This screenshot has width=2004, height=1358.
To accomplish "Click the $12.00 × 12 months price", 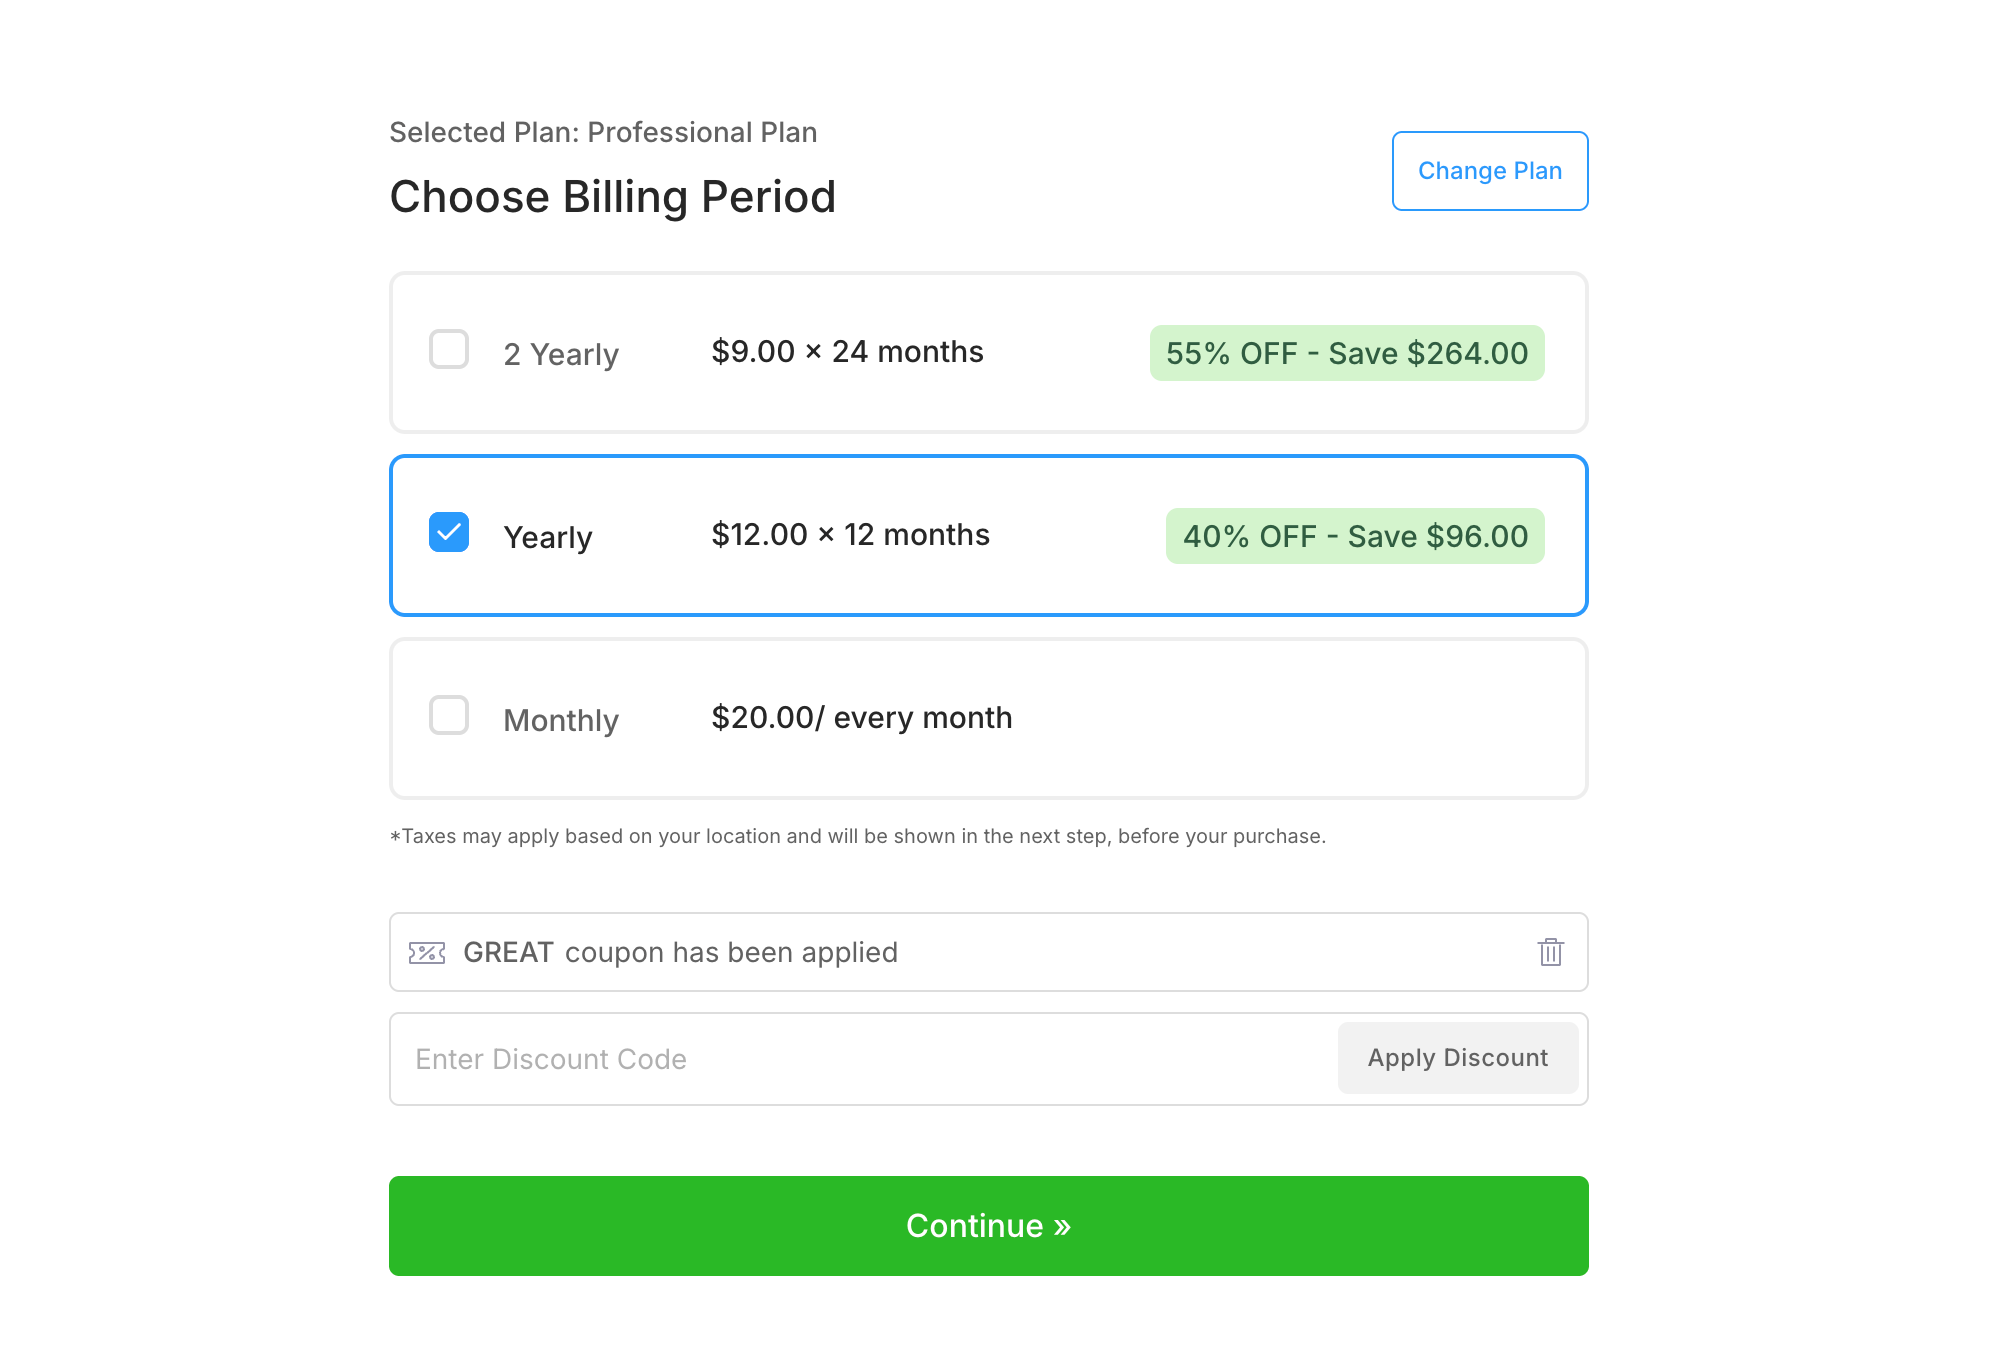I will click(850, 535).
